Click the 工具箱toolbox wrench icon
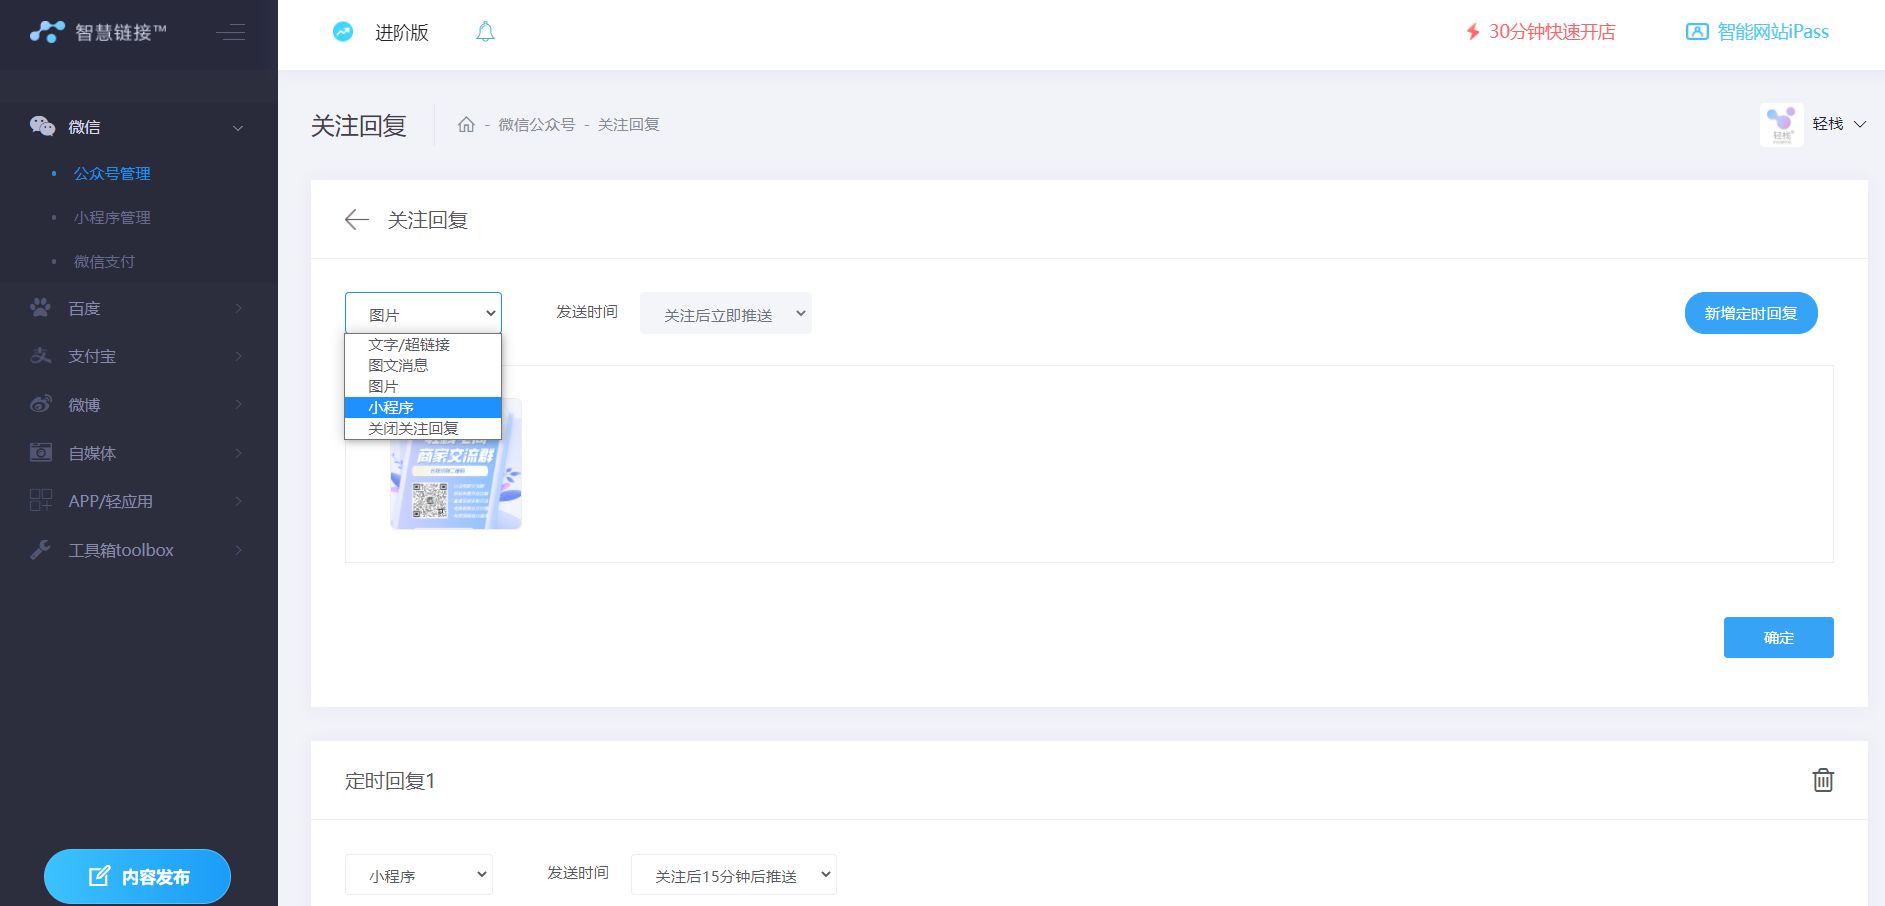Image resolution: width=1885 pixels, height=906 pixels. click(41, 549)
